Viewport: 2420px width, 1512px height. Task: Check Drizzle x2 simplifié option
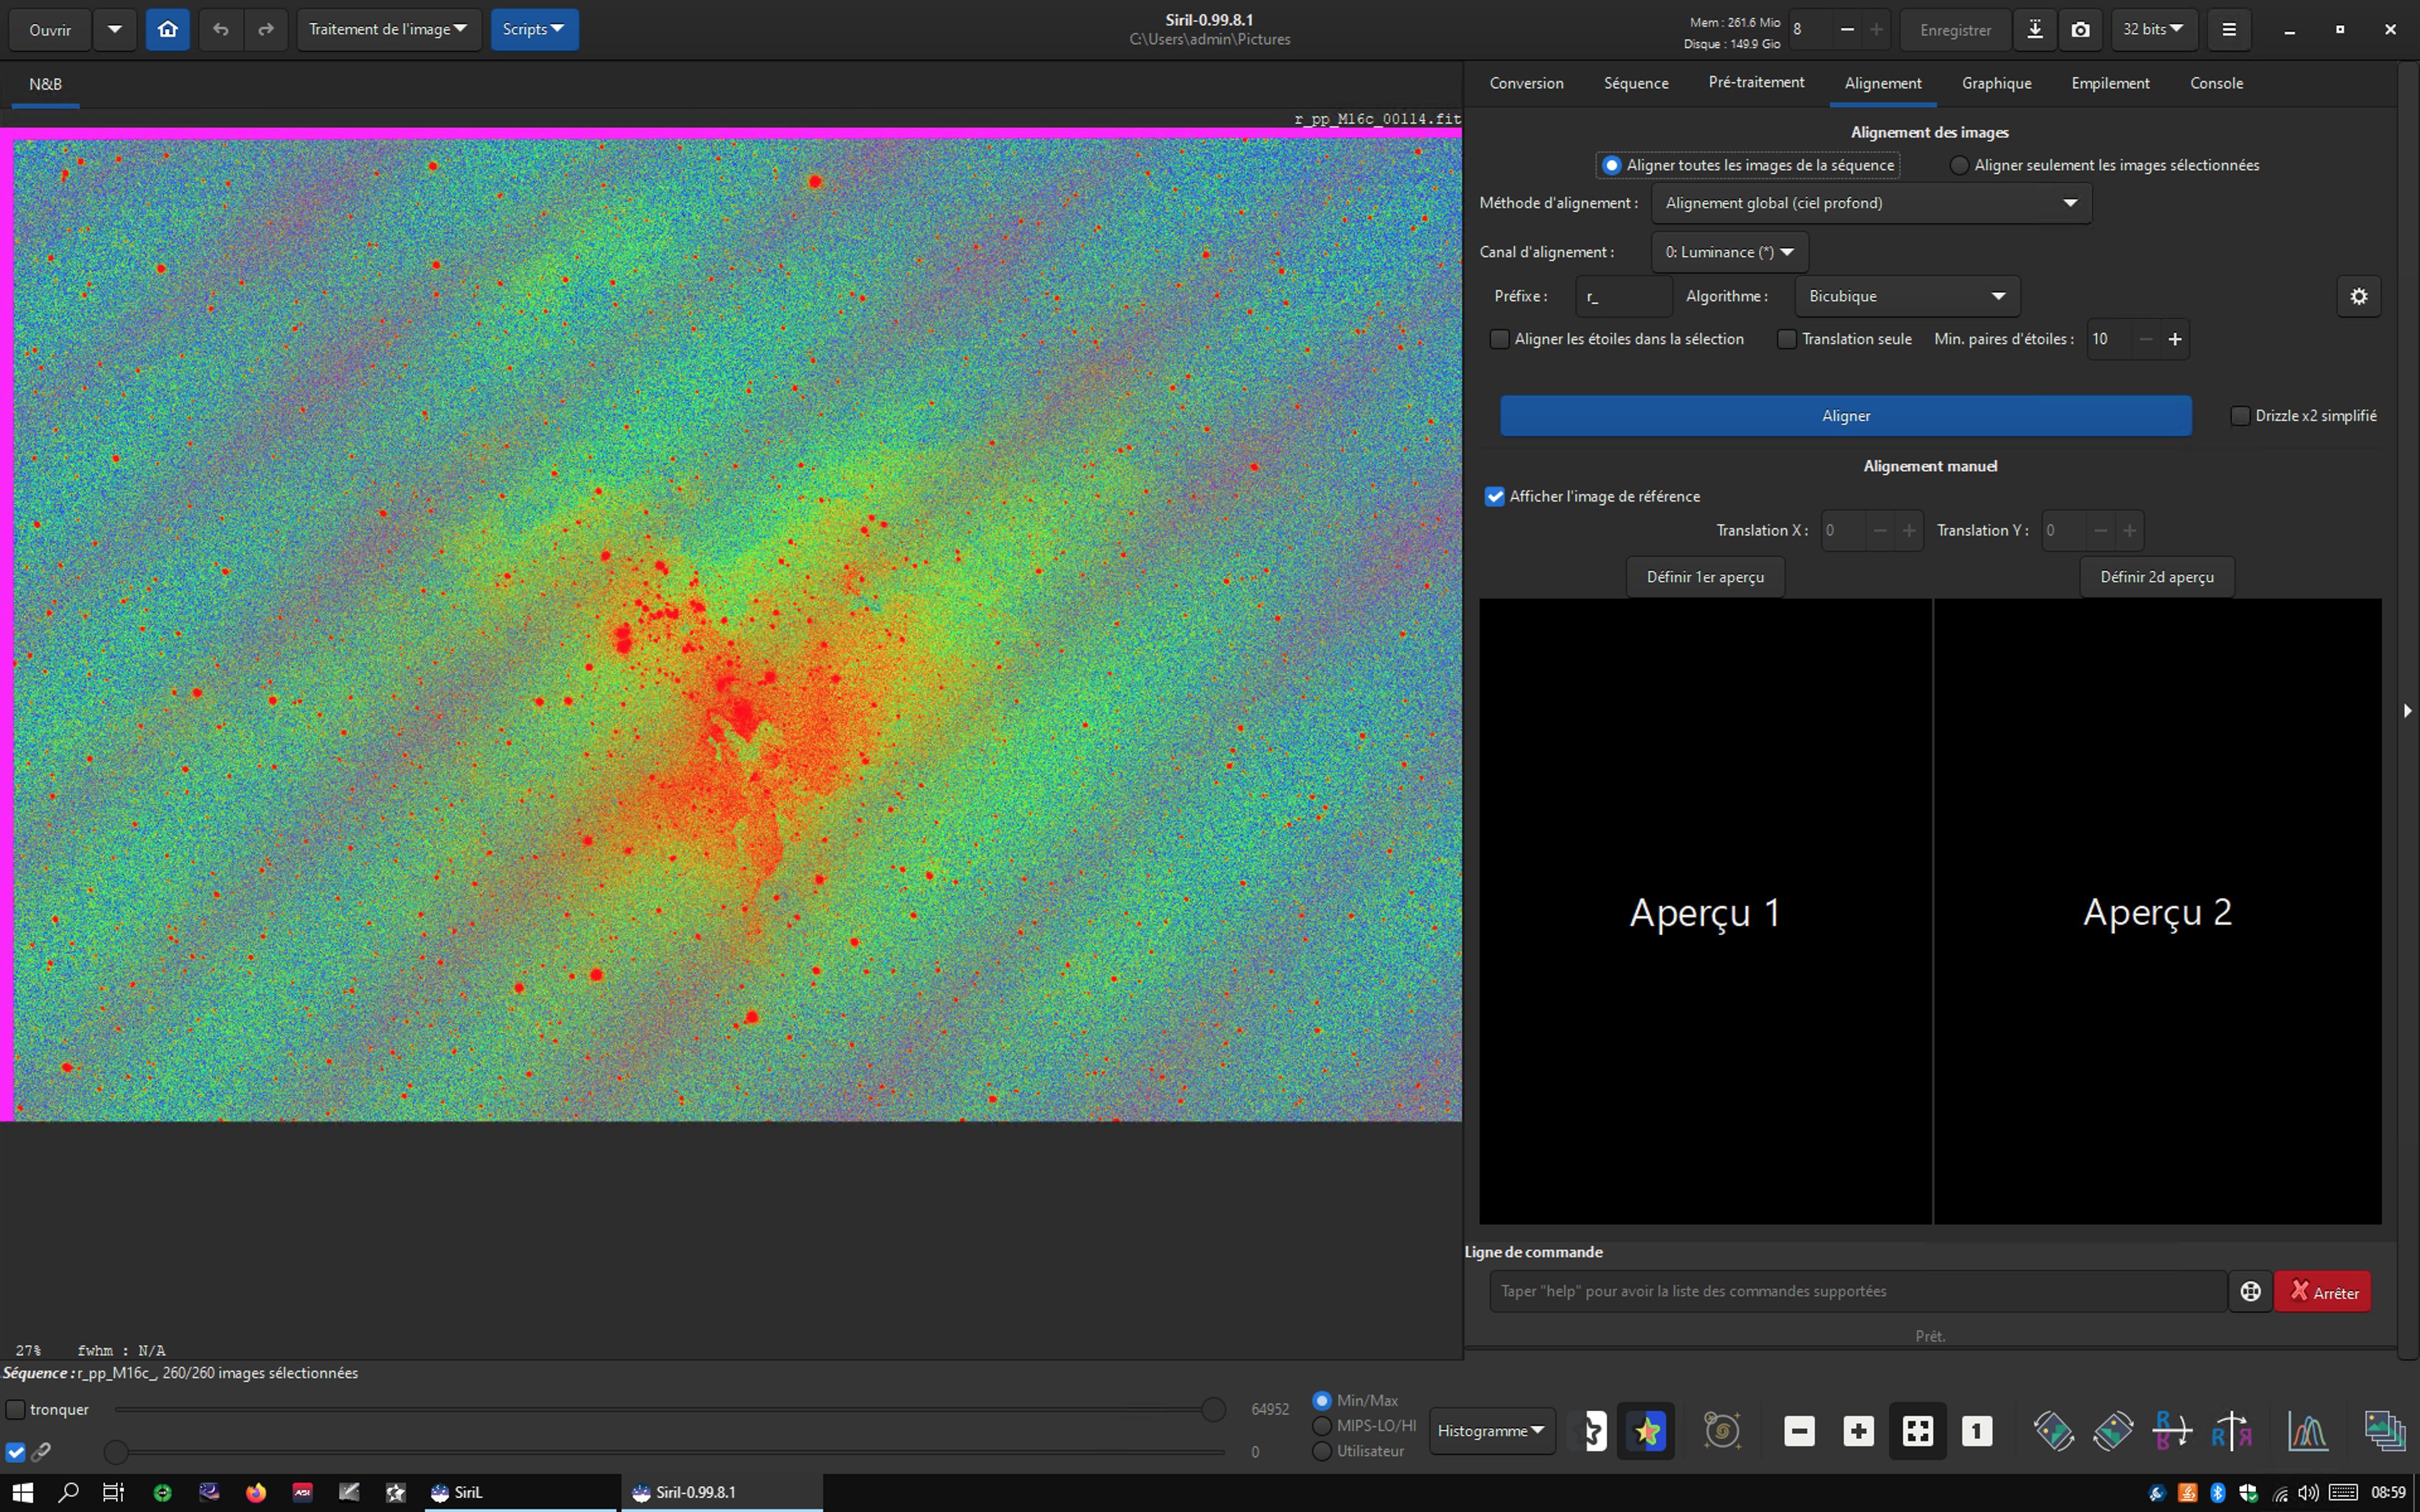[x=2240, y=416]
